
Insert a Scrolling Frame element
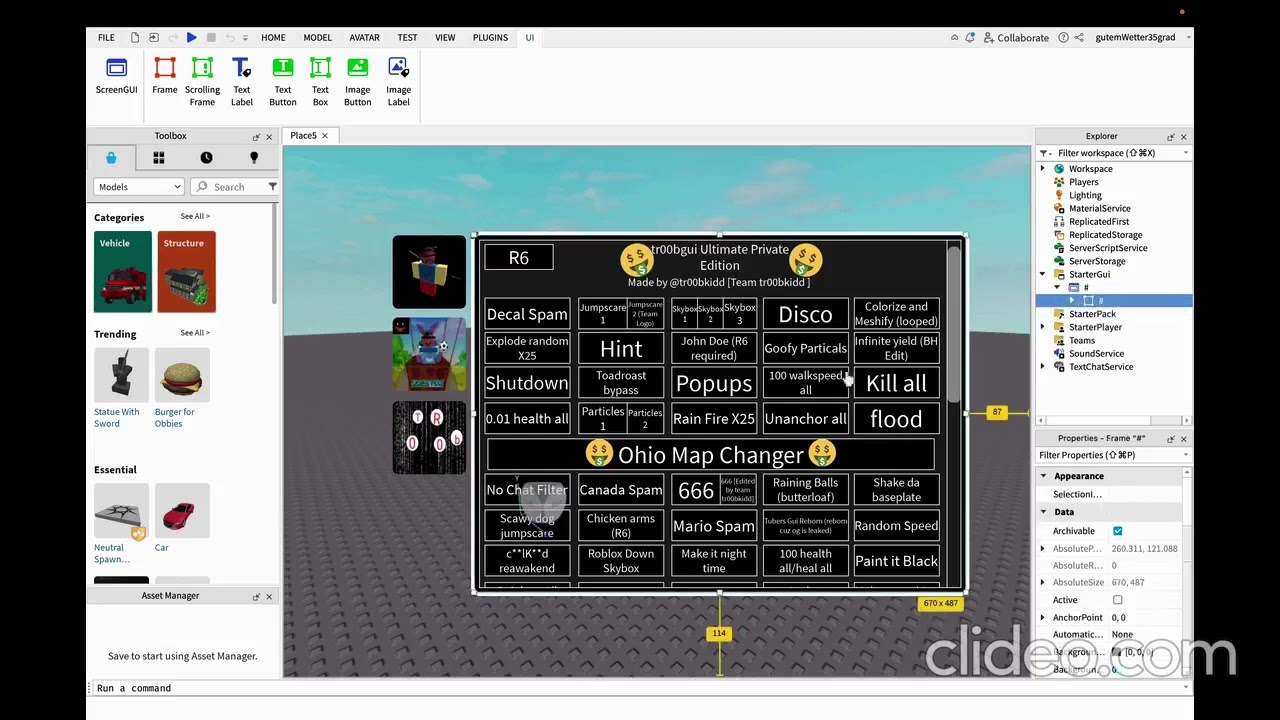(x=202, y=82)
